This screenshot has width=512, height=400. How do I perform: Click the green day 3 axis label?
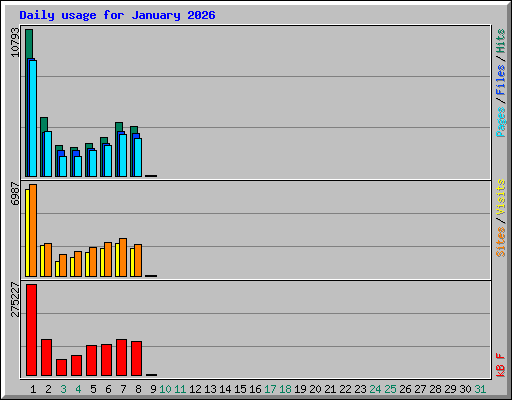point(63,389)
